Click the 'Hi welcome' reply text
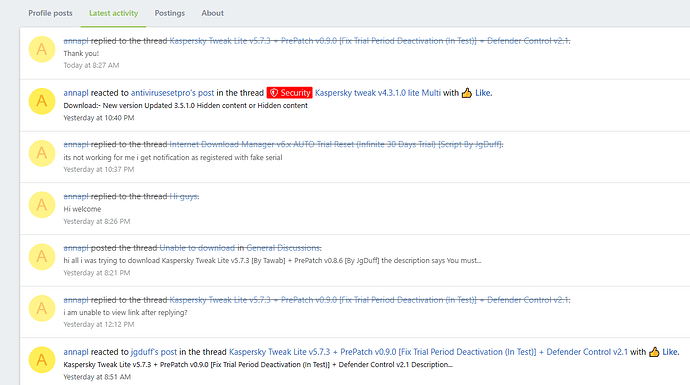 pos(82,209)
